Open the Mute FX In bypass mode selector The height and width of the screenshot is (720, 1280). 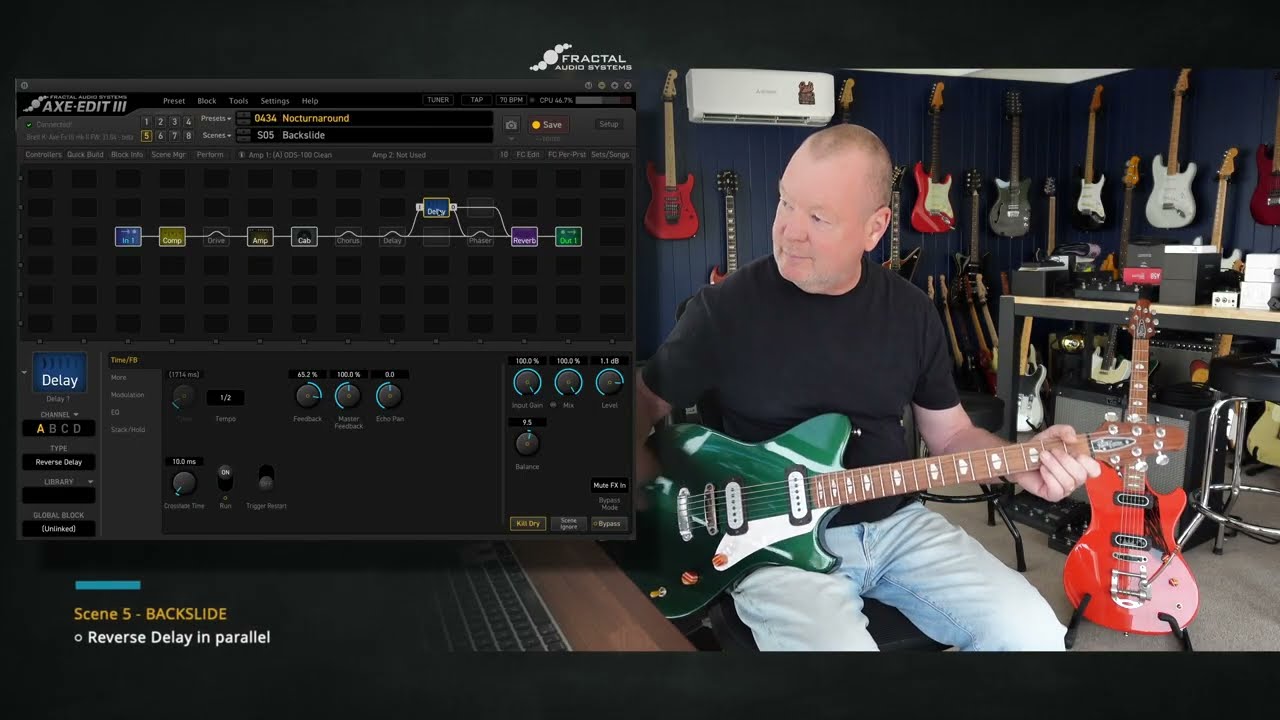coord(609,485)
